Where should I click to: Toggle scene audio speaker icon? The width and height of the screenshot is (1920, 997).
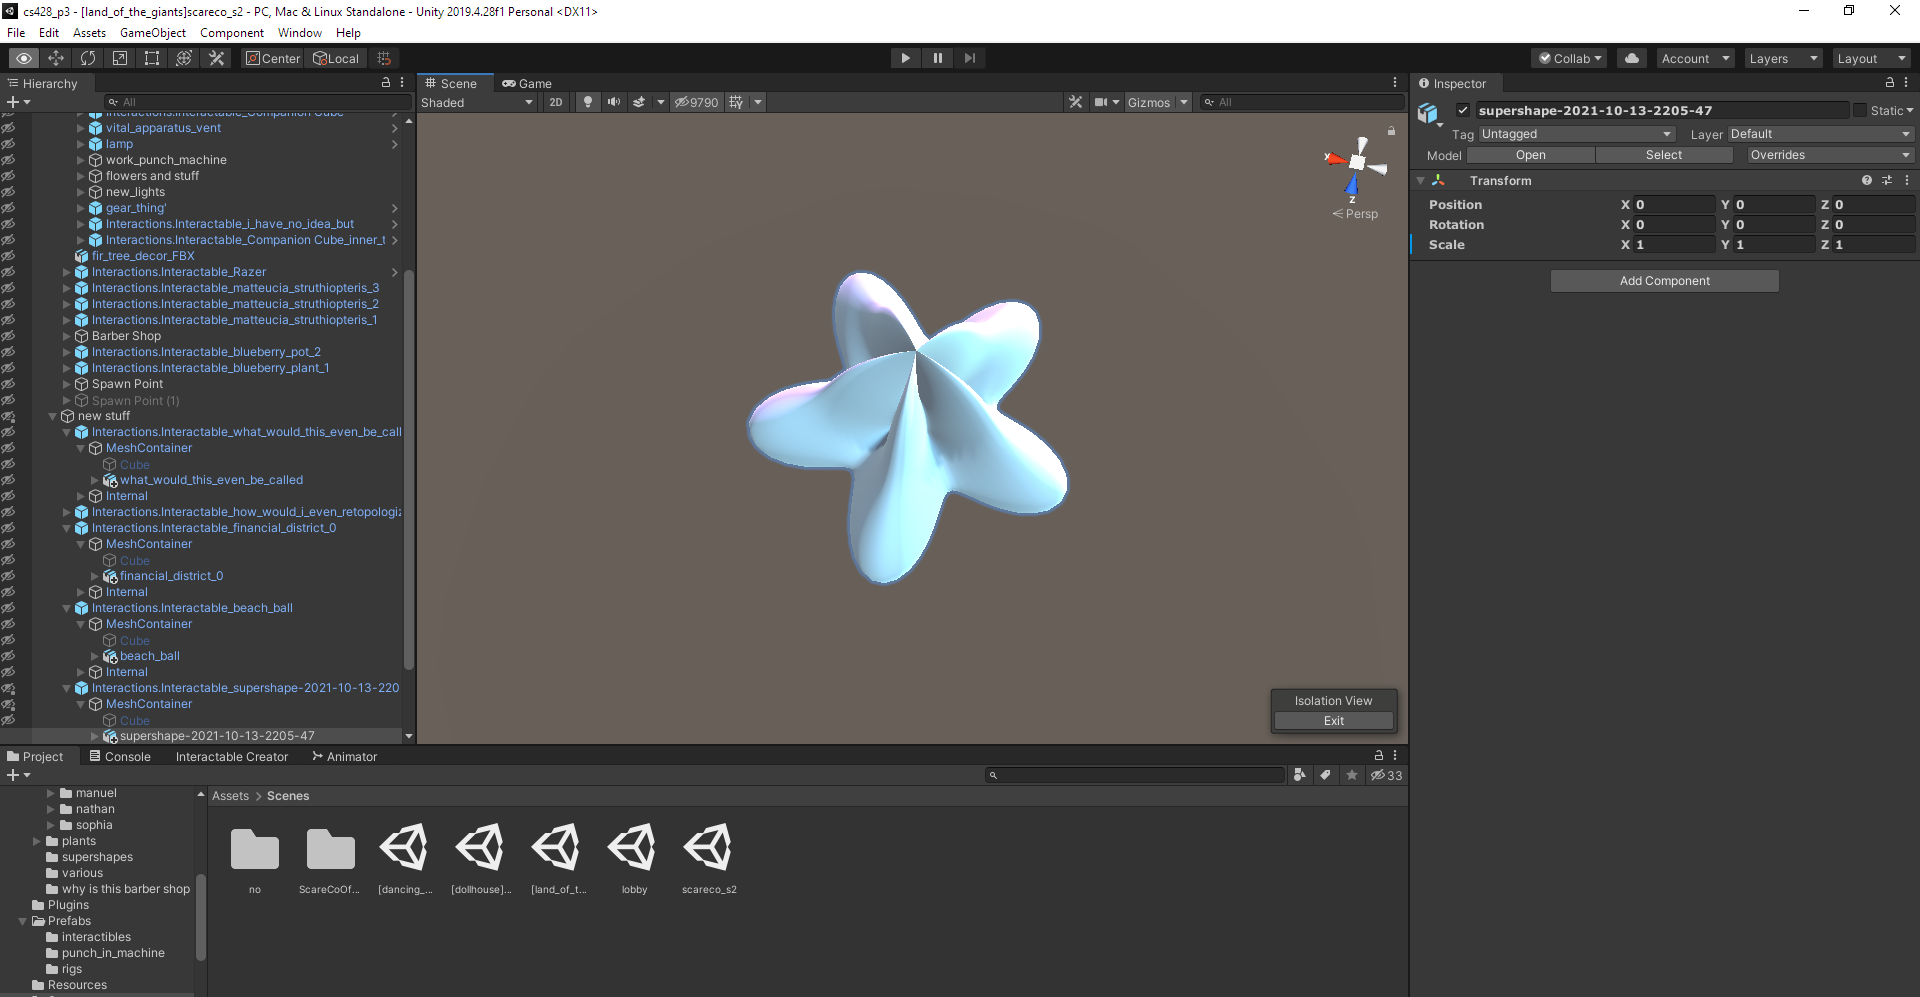coord(614,102)
